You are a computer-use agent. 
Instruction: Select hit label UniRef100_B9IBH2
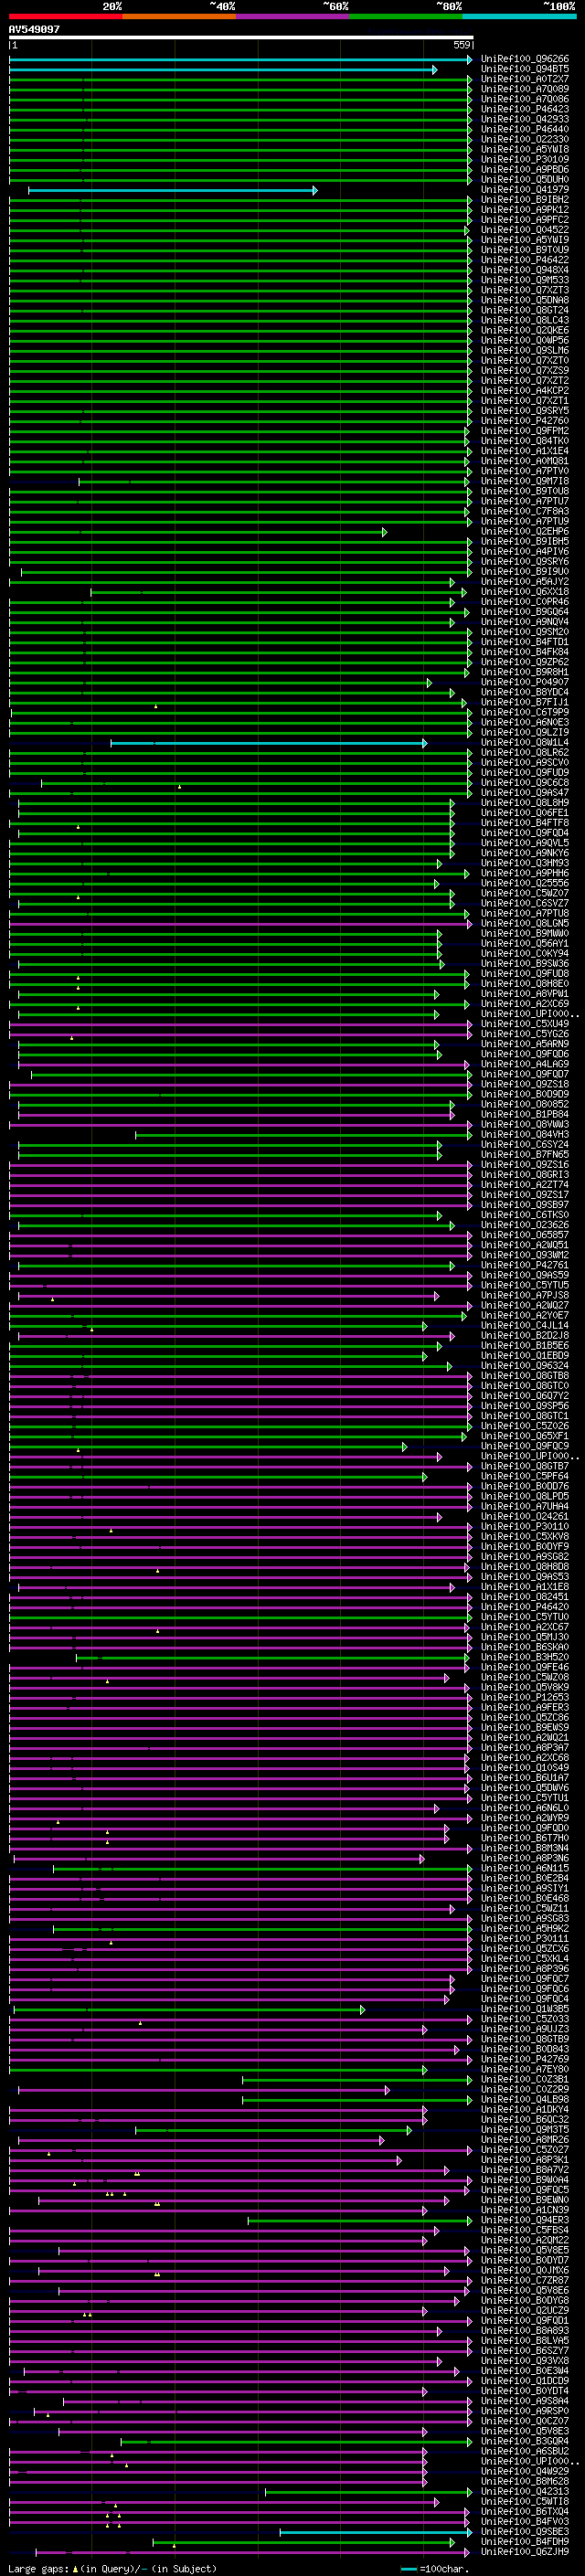pos(524,199)
